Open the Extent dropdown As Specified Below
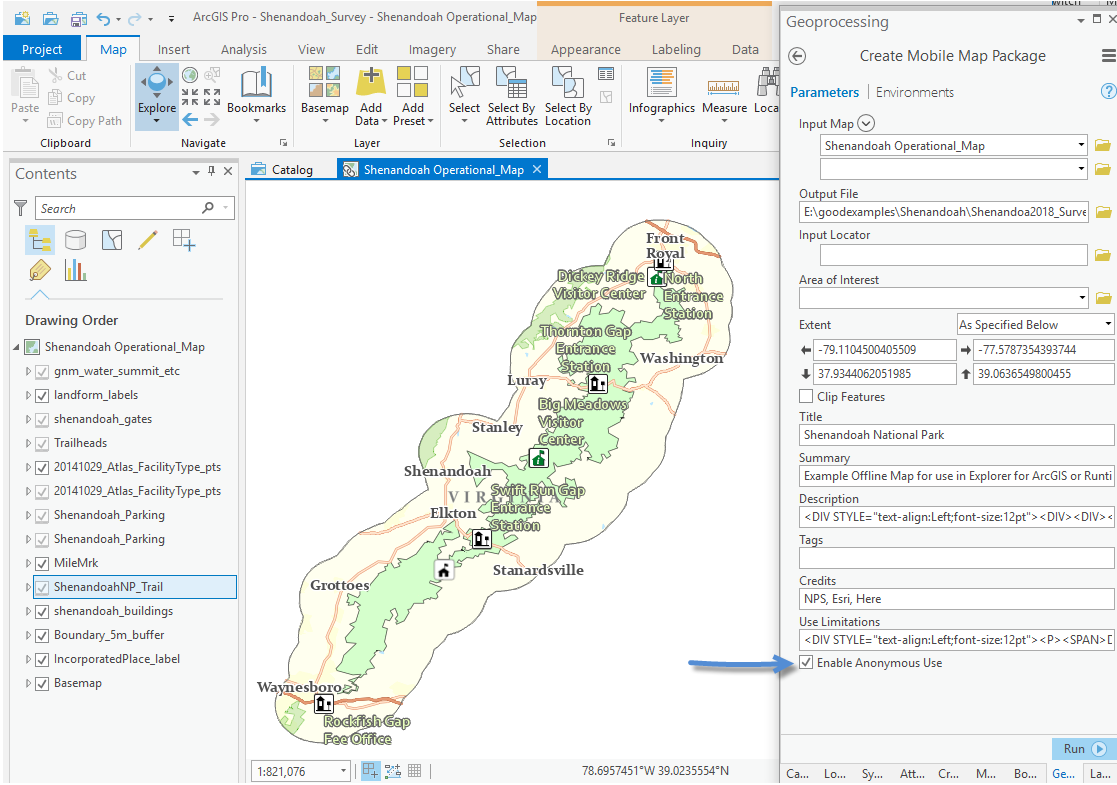Viewport: 1117px width, 785px height. click(1034, 325)
